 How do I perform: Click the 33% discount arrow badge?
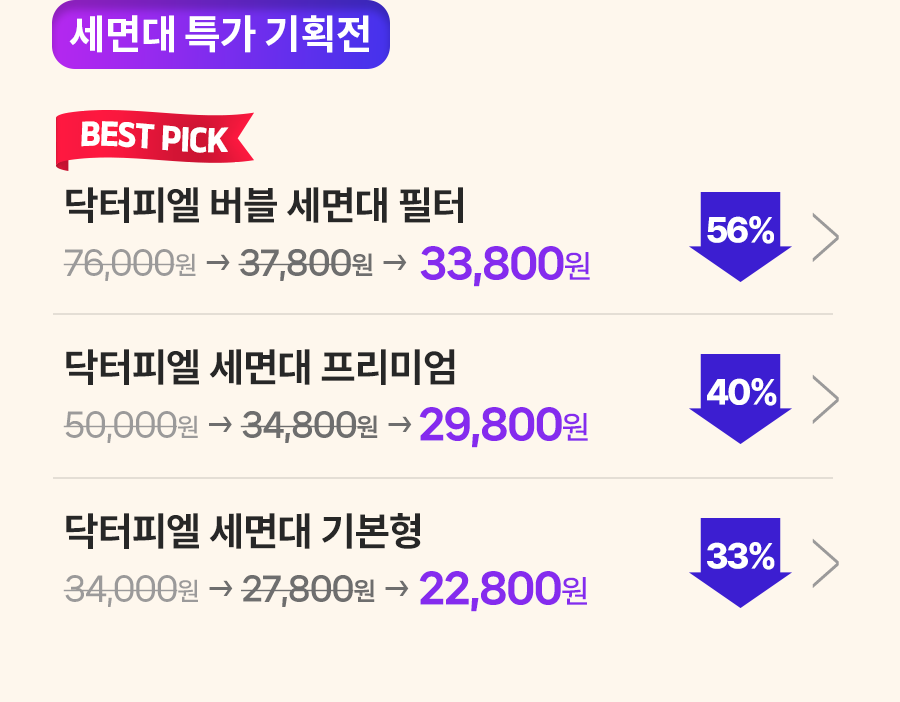coord(740,563)
